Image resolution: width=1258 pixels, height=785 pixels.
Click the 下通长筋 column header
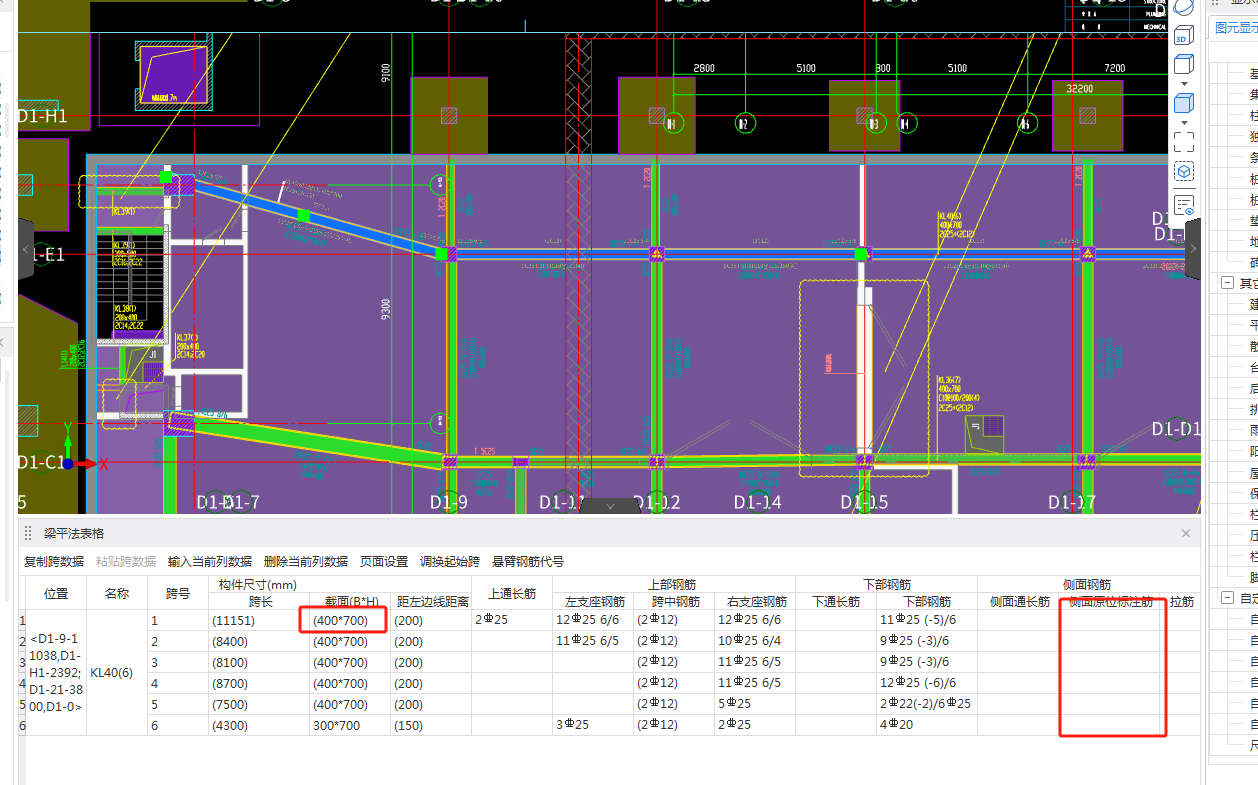click(836, 602)
